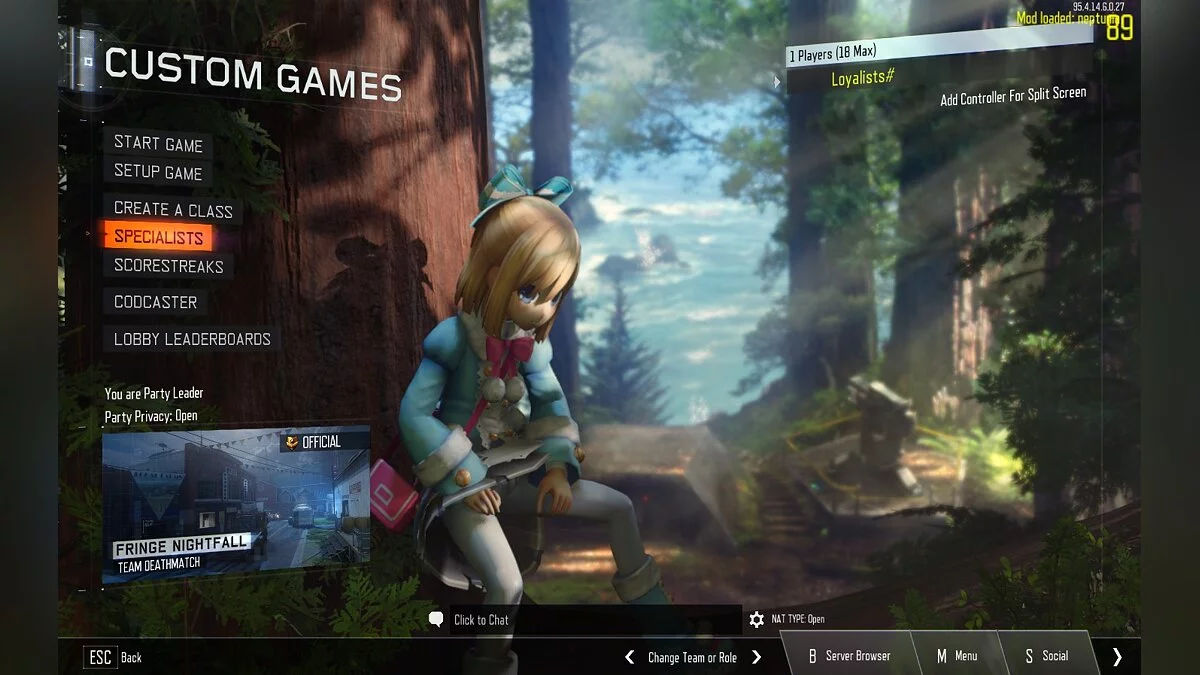Go Back with the Back button
Viewport: 1200px width, 675px height.
click(131, 657)
